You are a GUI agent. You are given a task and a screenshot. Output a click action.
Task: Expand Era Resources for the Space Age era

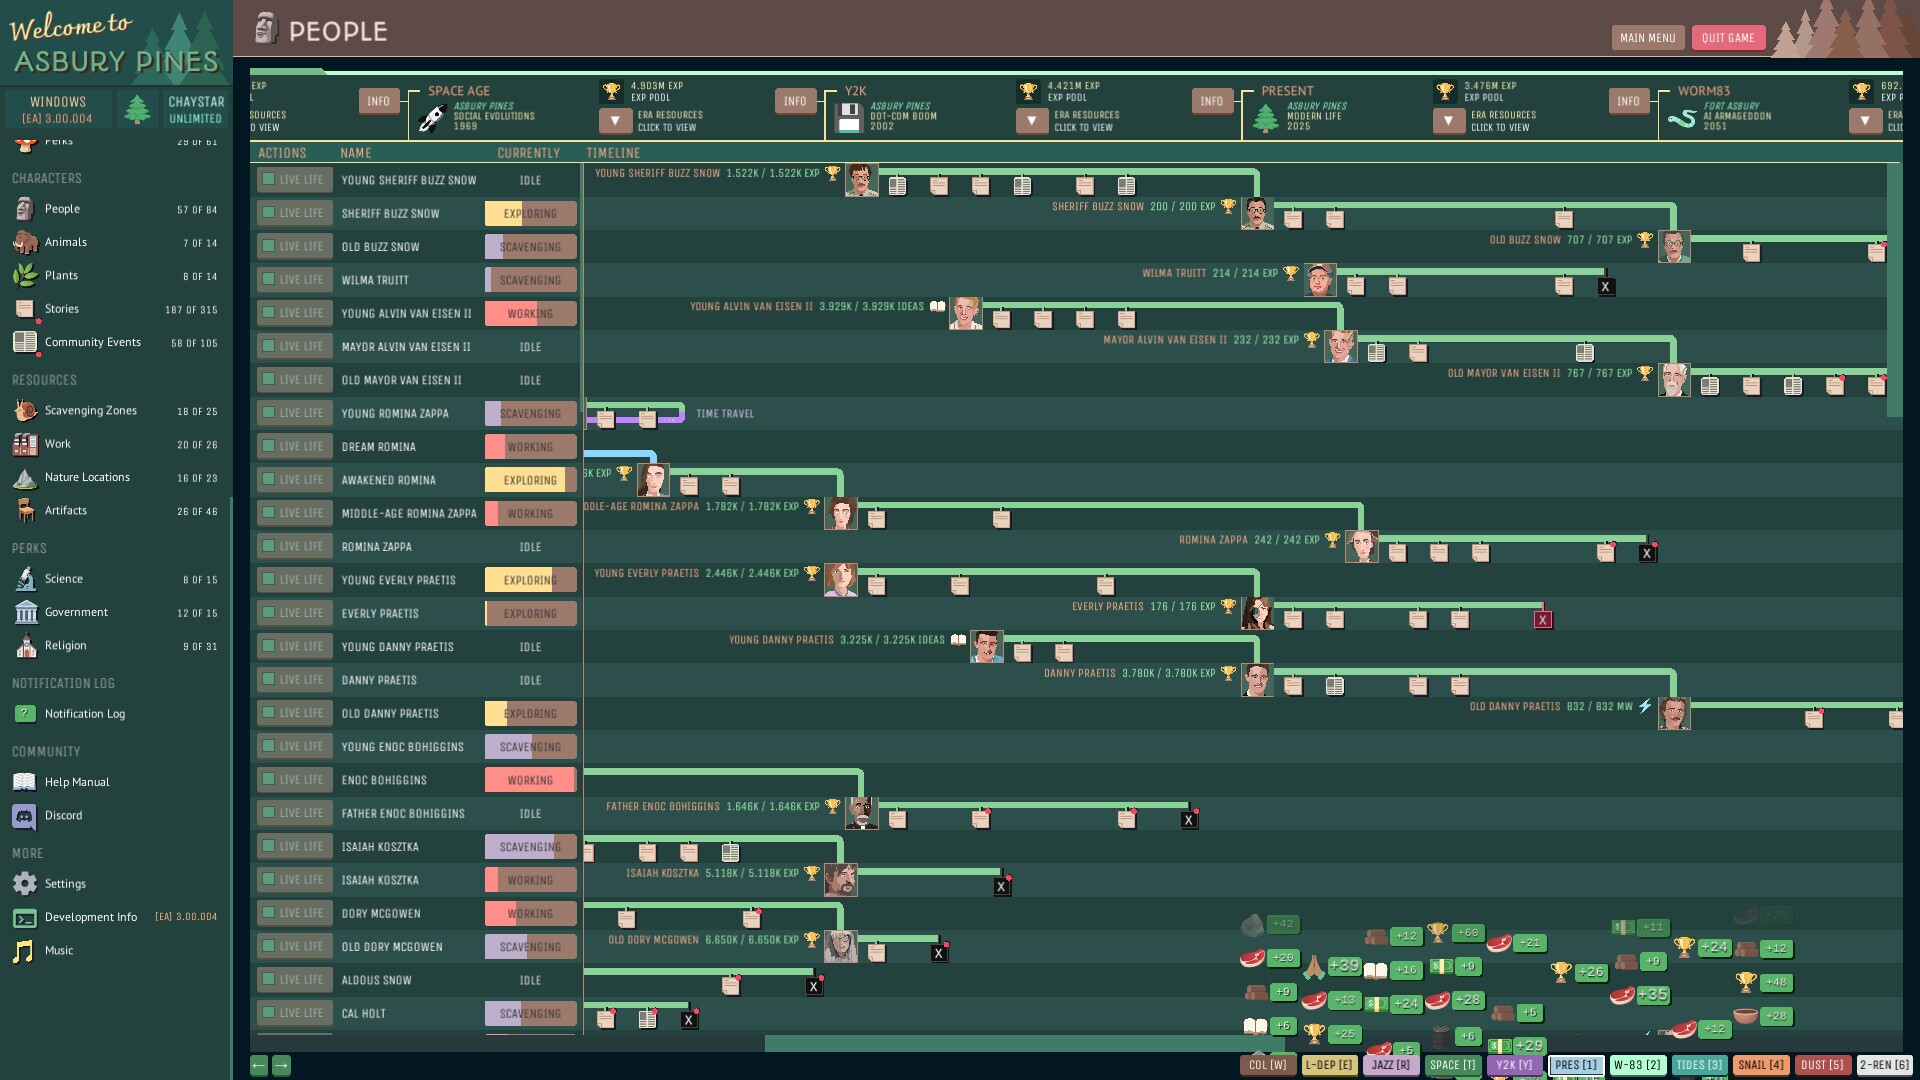coord(614,120)
